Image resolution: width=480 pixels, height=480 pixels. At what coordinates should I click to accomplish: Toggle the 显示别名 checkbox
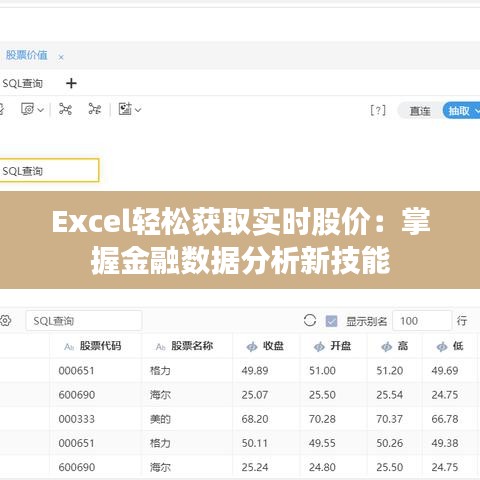click(x=331, y=321)
